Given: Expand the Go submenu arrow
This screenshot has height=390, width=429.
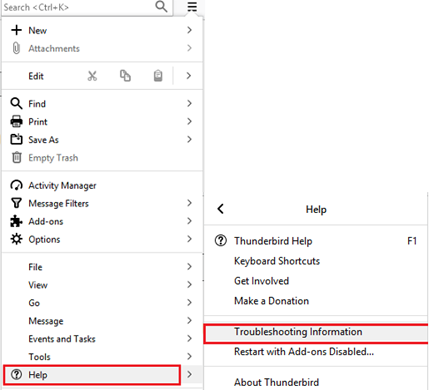Looking at the screenshot, I should 189,303.
